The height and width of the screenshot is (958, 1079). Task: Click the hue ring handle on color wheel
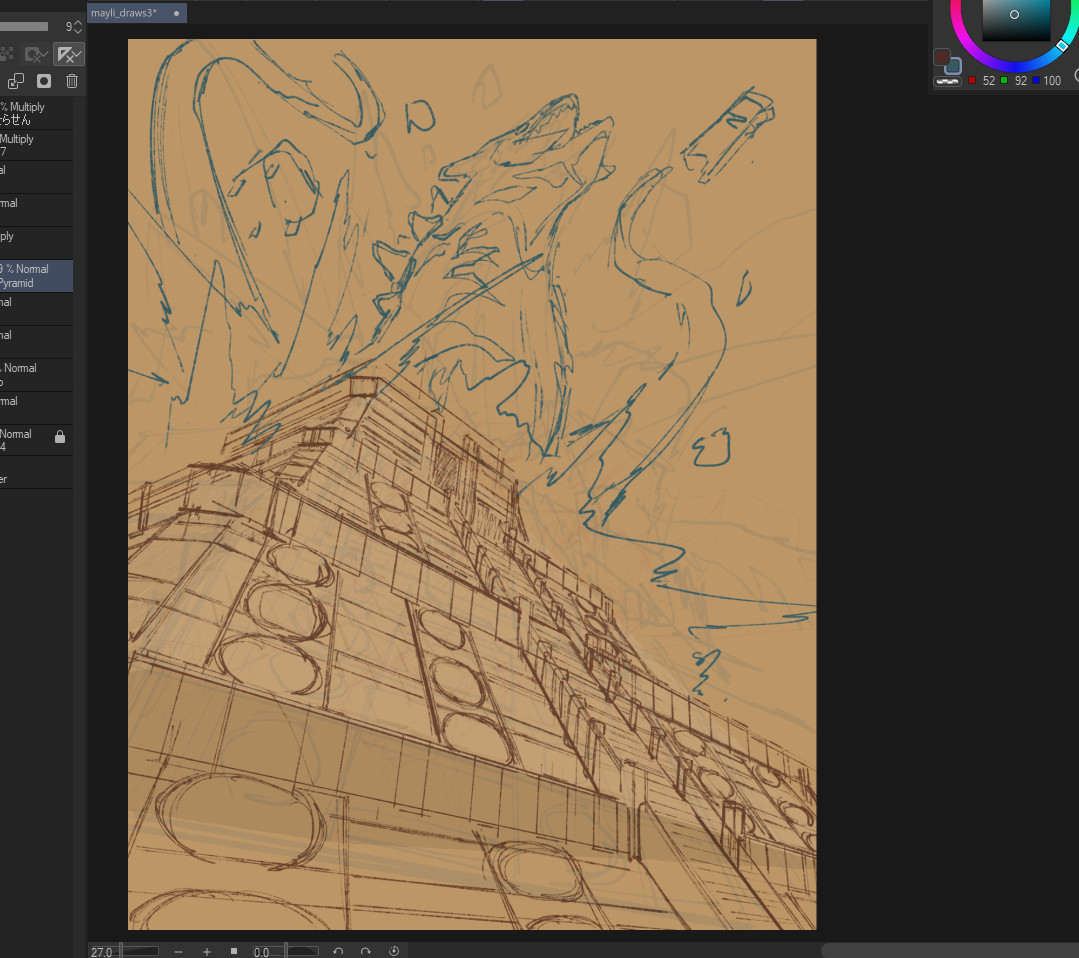point(1062,46)
